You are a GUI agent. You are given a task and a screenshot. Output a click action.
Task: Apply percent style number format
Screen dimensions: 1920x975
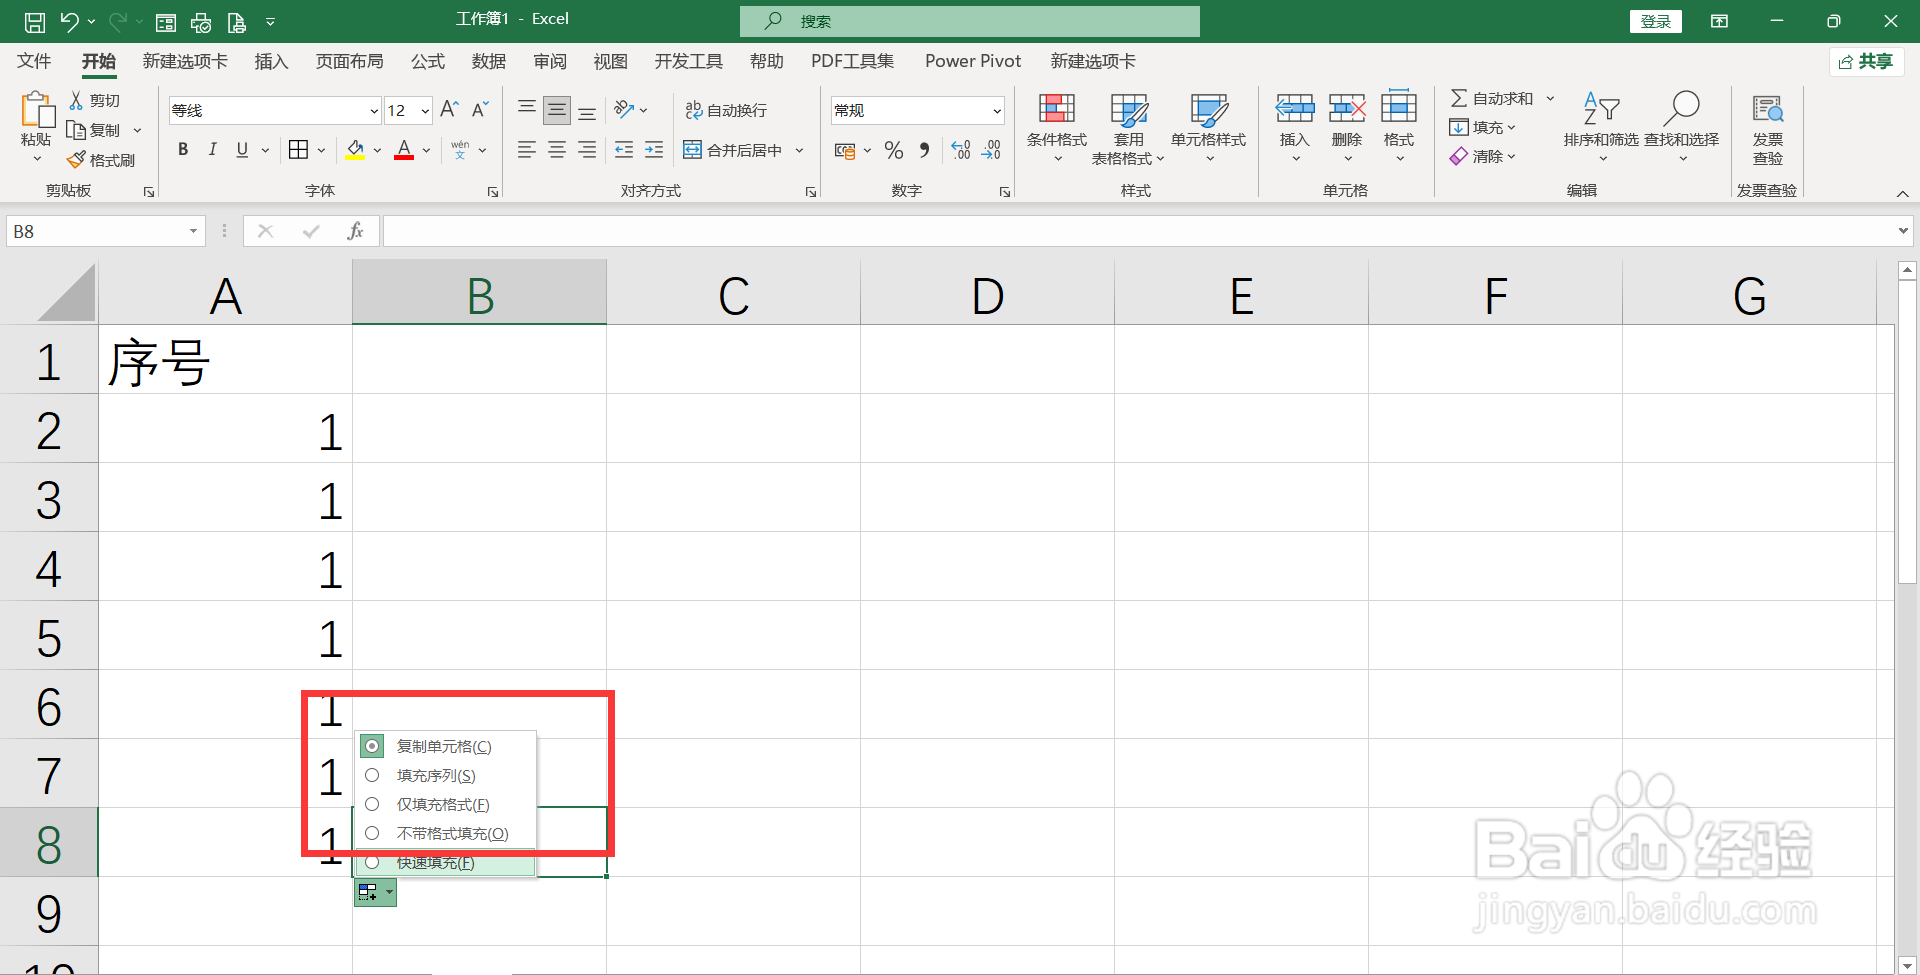click(894, 150)
